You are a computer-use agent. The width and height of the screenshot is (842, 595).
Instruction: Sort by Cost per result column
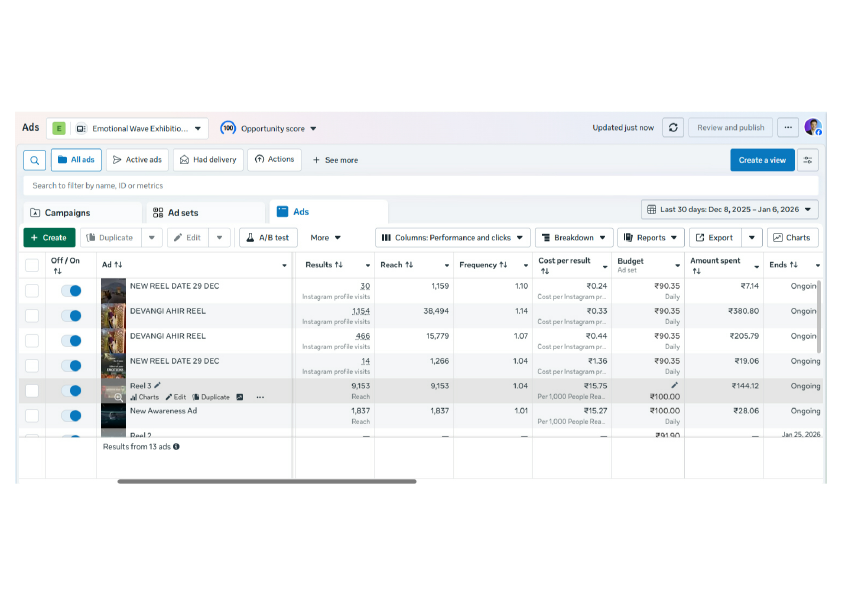[545, 271]
